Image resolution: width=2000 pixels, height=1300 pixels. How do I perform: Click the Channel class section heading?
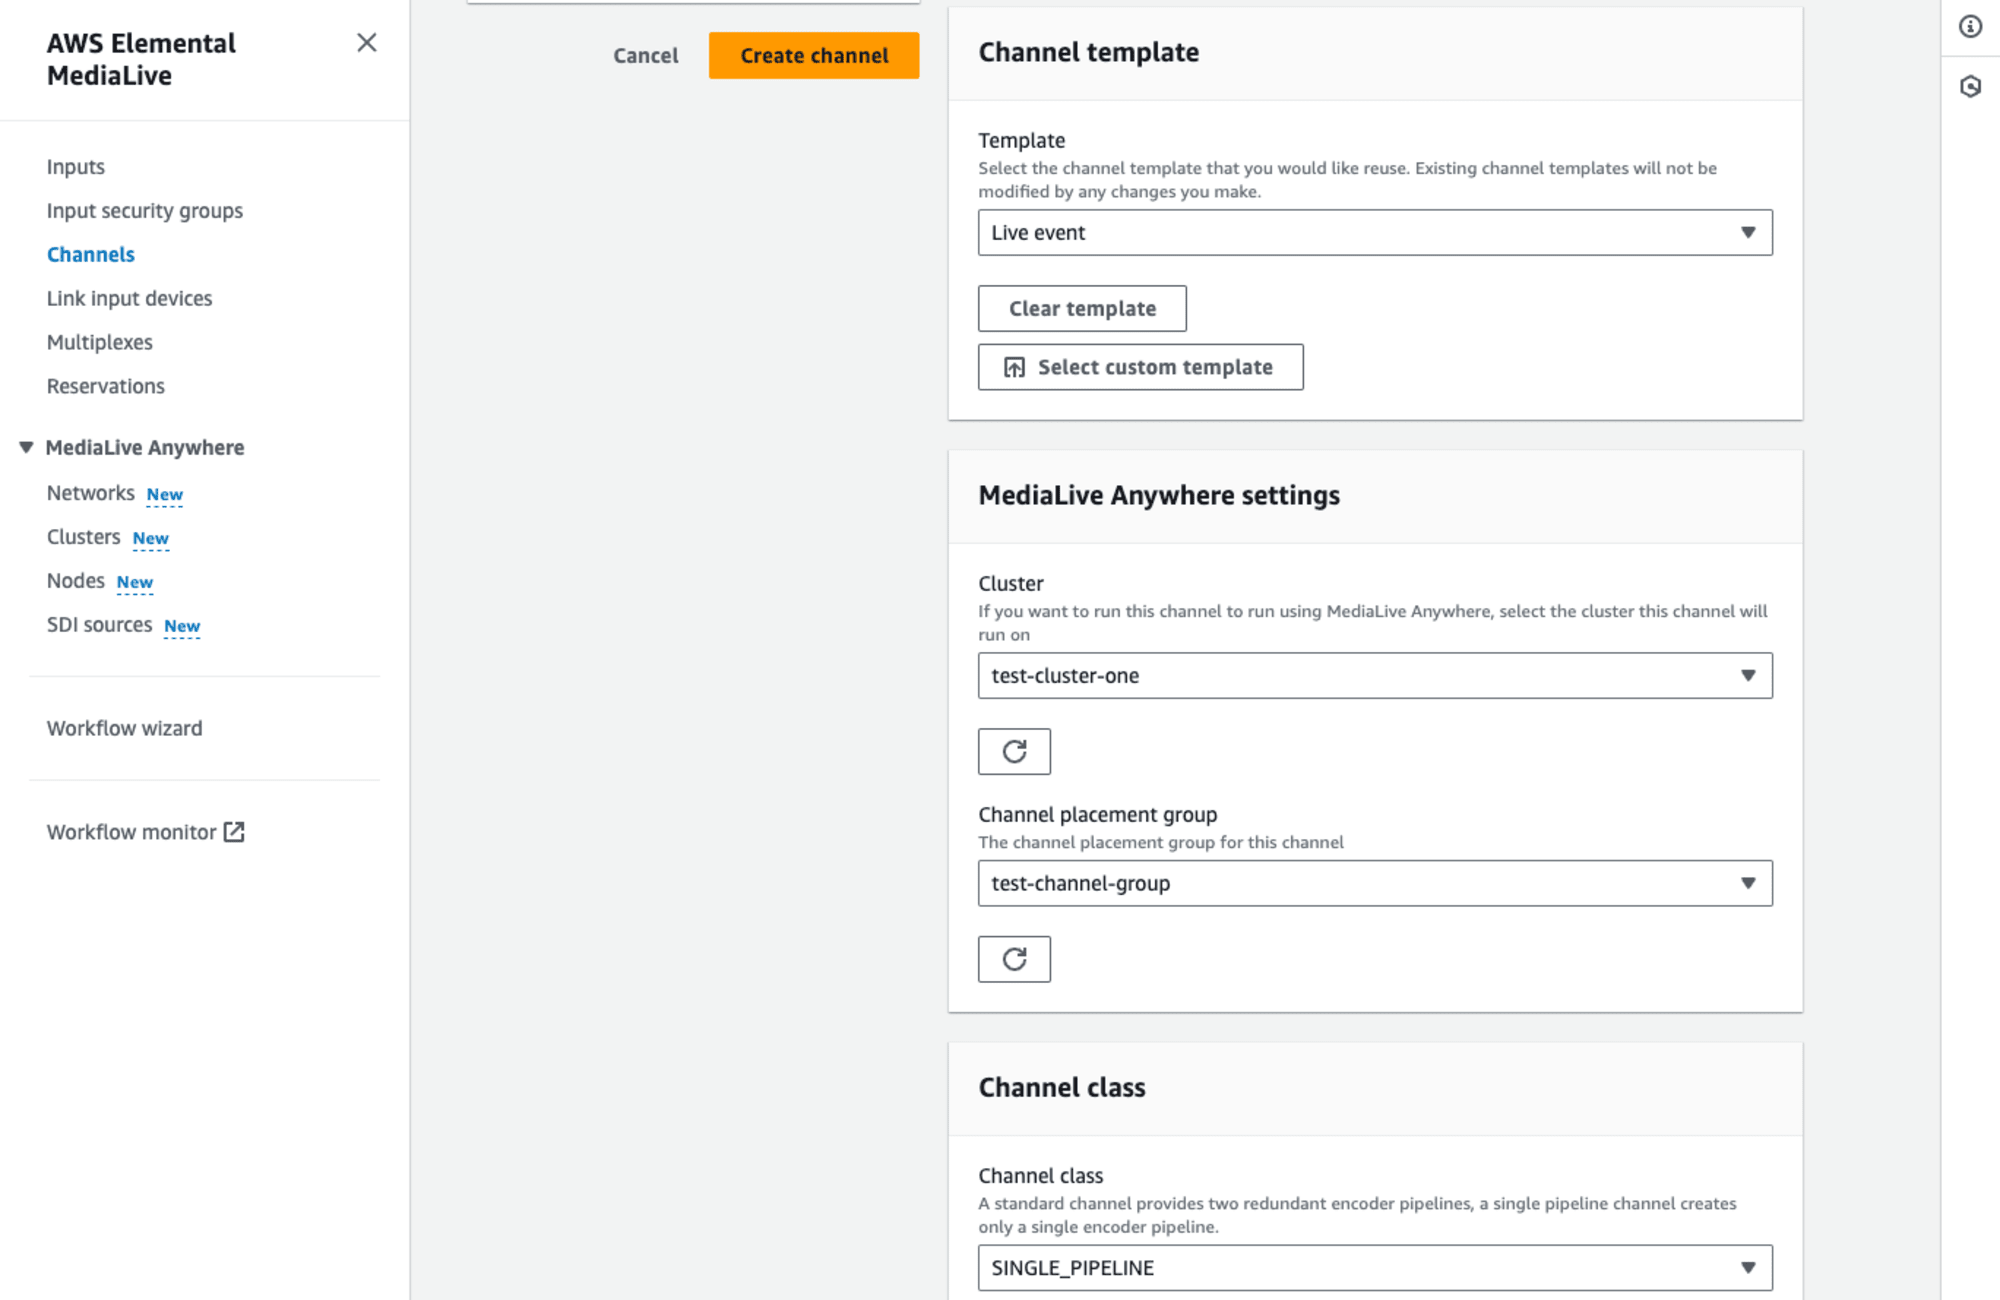point(1062,1087)
